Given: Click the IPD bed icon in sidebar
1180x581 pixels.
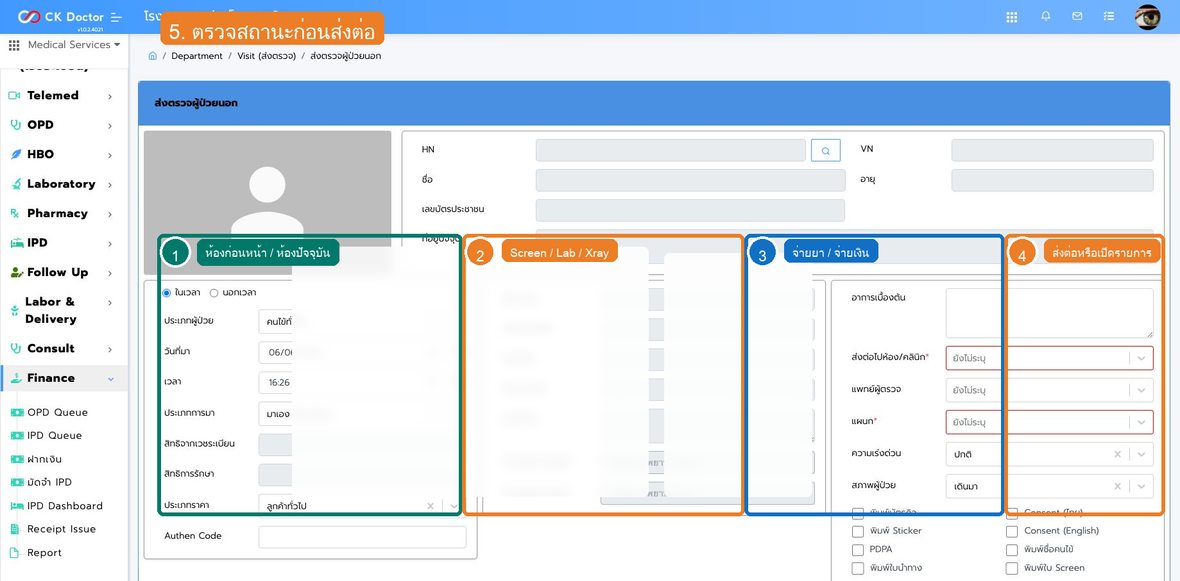Looking at the screenshot, I should pyautogui.click(x=15, y=243).
